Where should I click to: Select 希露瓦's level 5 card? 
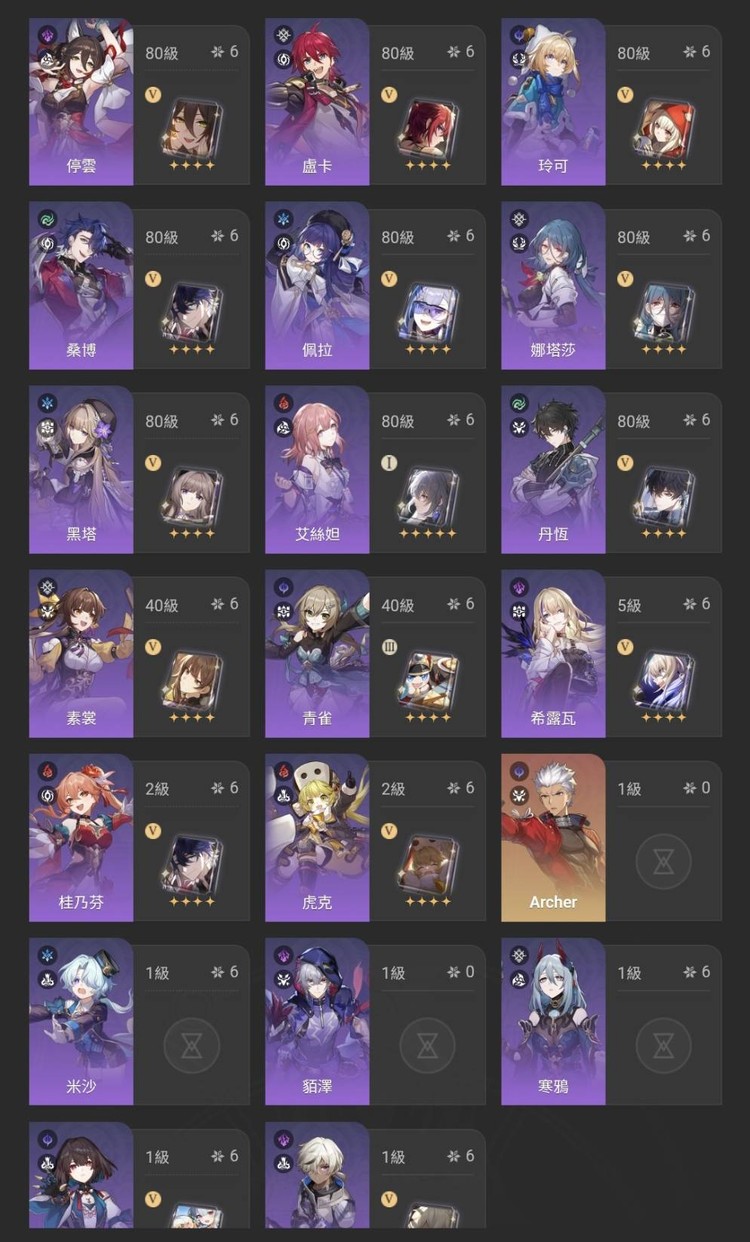(x=611, y=654)
